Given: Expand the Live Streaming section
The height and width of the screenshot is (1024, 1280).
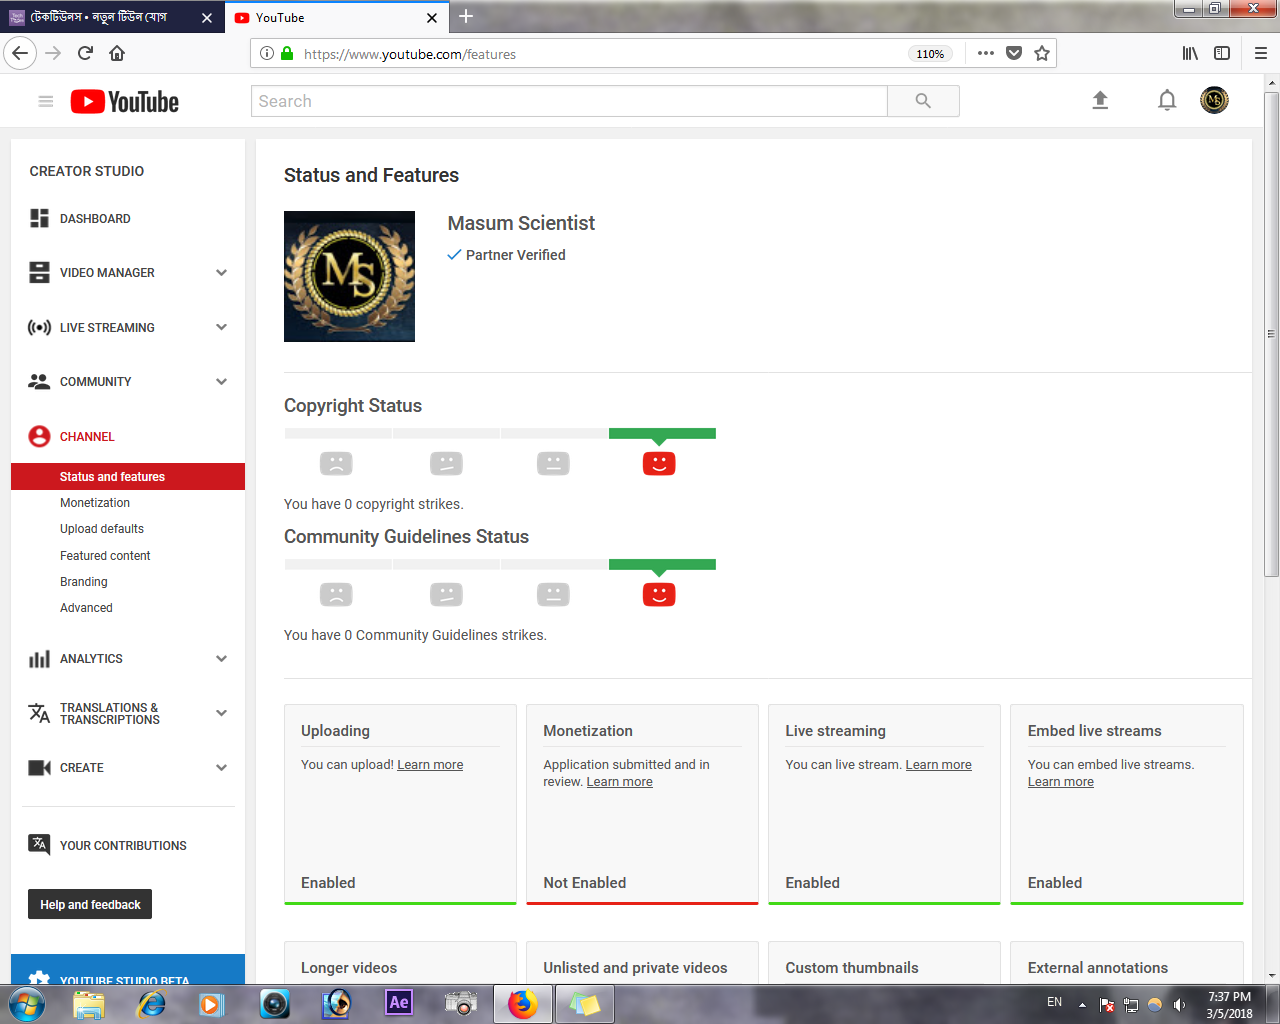Looking at the screenshot, I should [221, 327].
